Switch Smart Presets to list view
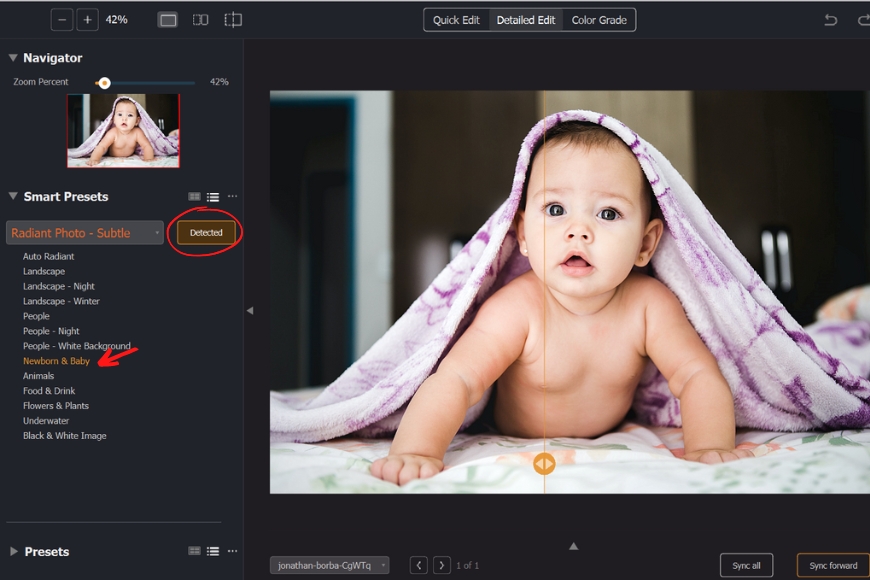The width and height of the screenshot is (870, 580). tap(213, 196)
